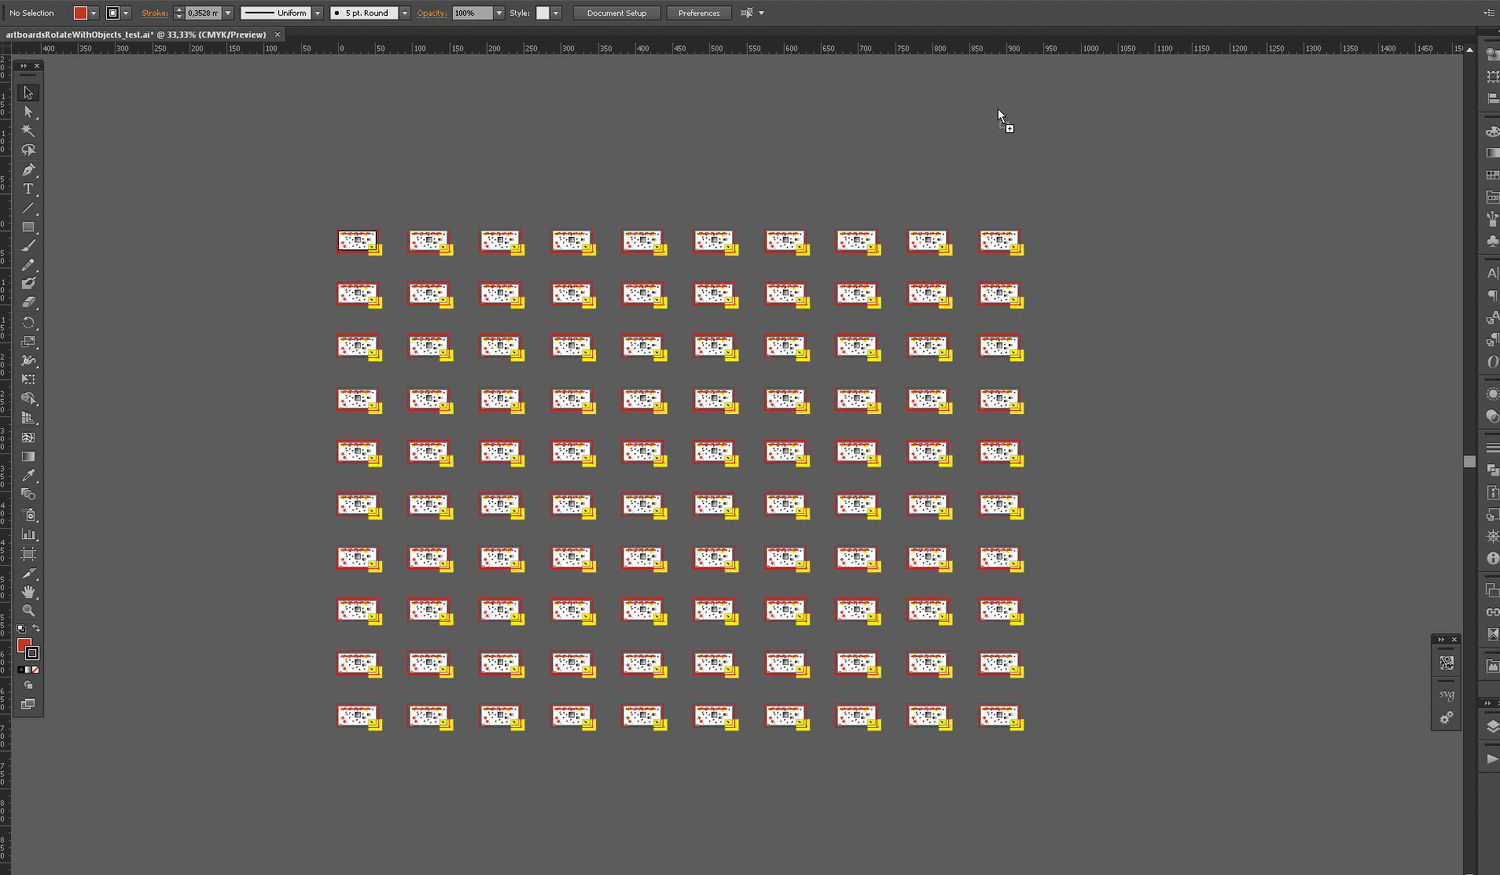Open fill color dropdown in control bar
Screen dimensions: 1500x875
tap(94, 13)
